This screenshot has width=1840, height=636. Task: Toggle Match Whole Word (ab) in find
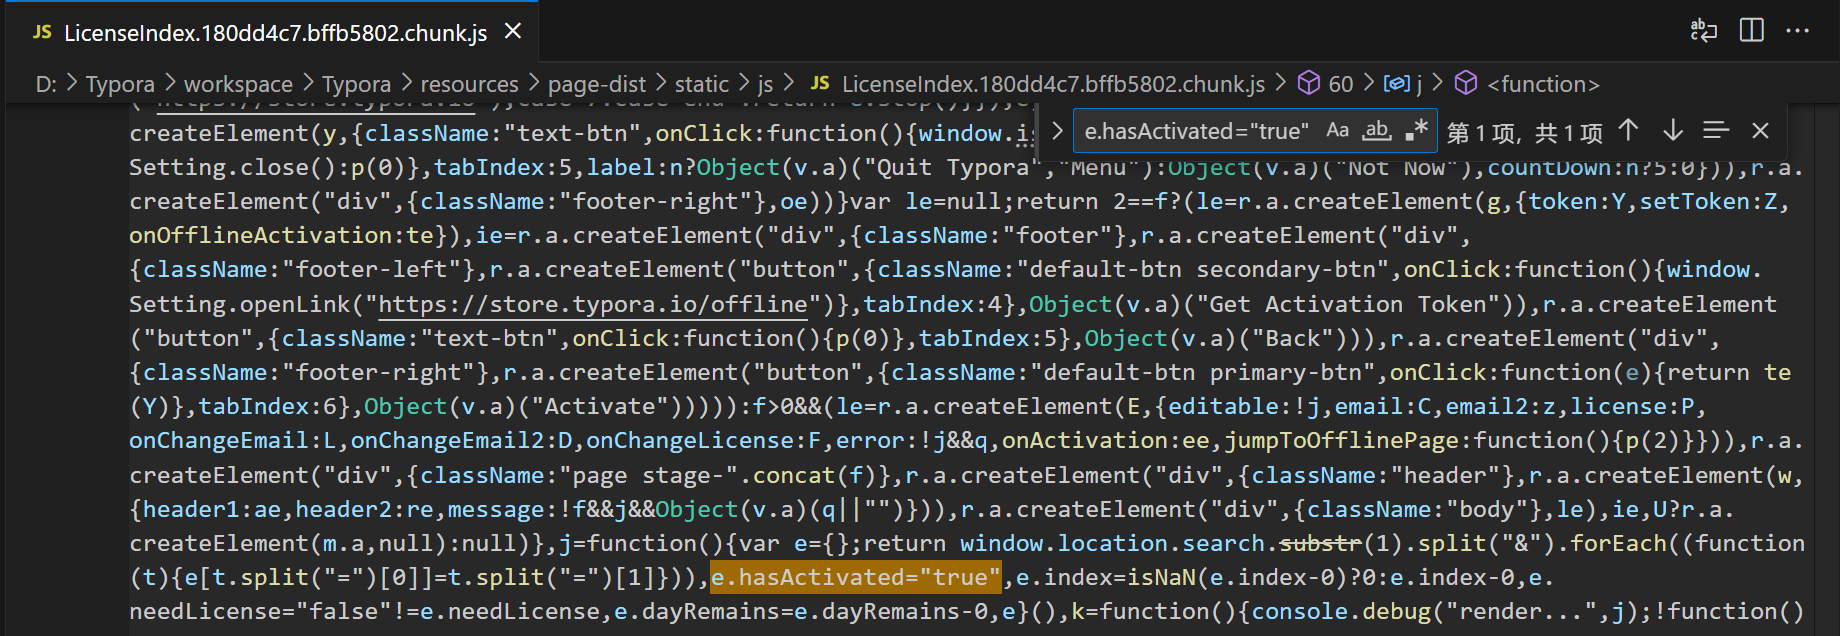click(1377, 130)
